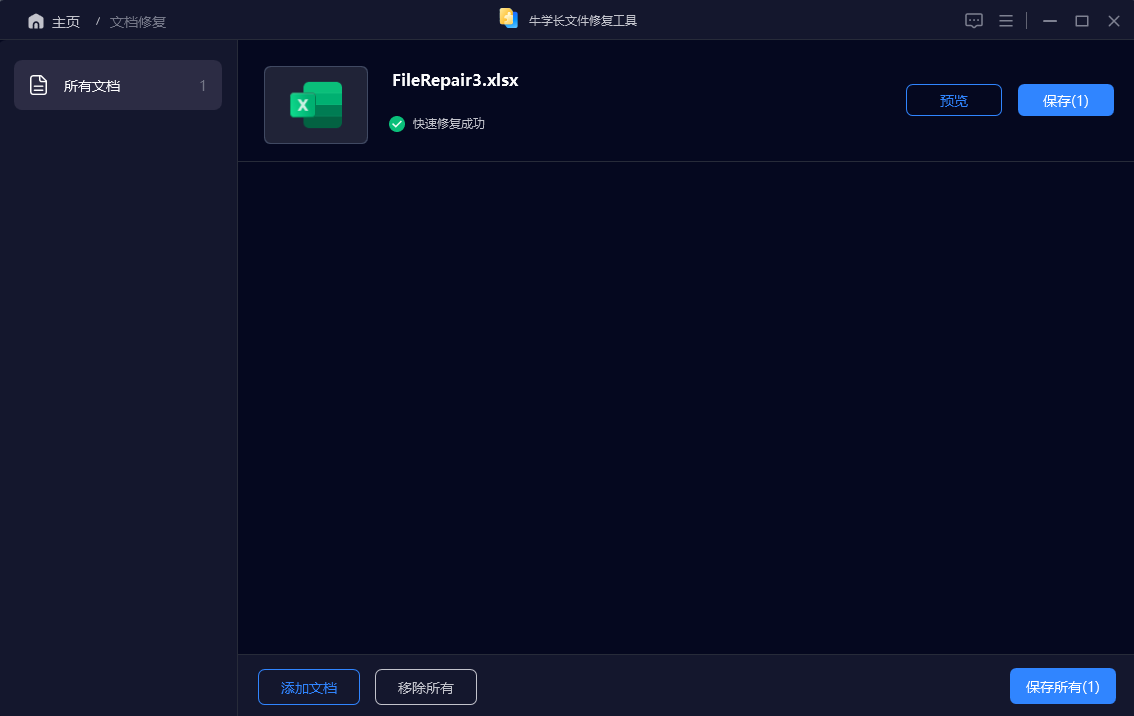This screenshot has height=716, width=1134.
Task: Maximize the window
Action: tap(1081, 21)
